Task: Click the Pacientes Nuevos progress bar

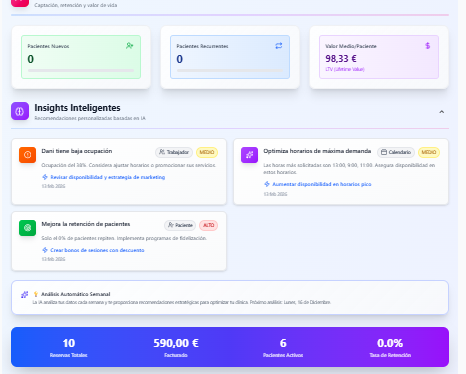Action: point(81,71)
